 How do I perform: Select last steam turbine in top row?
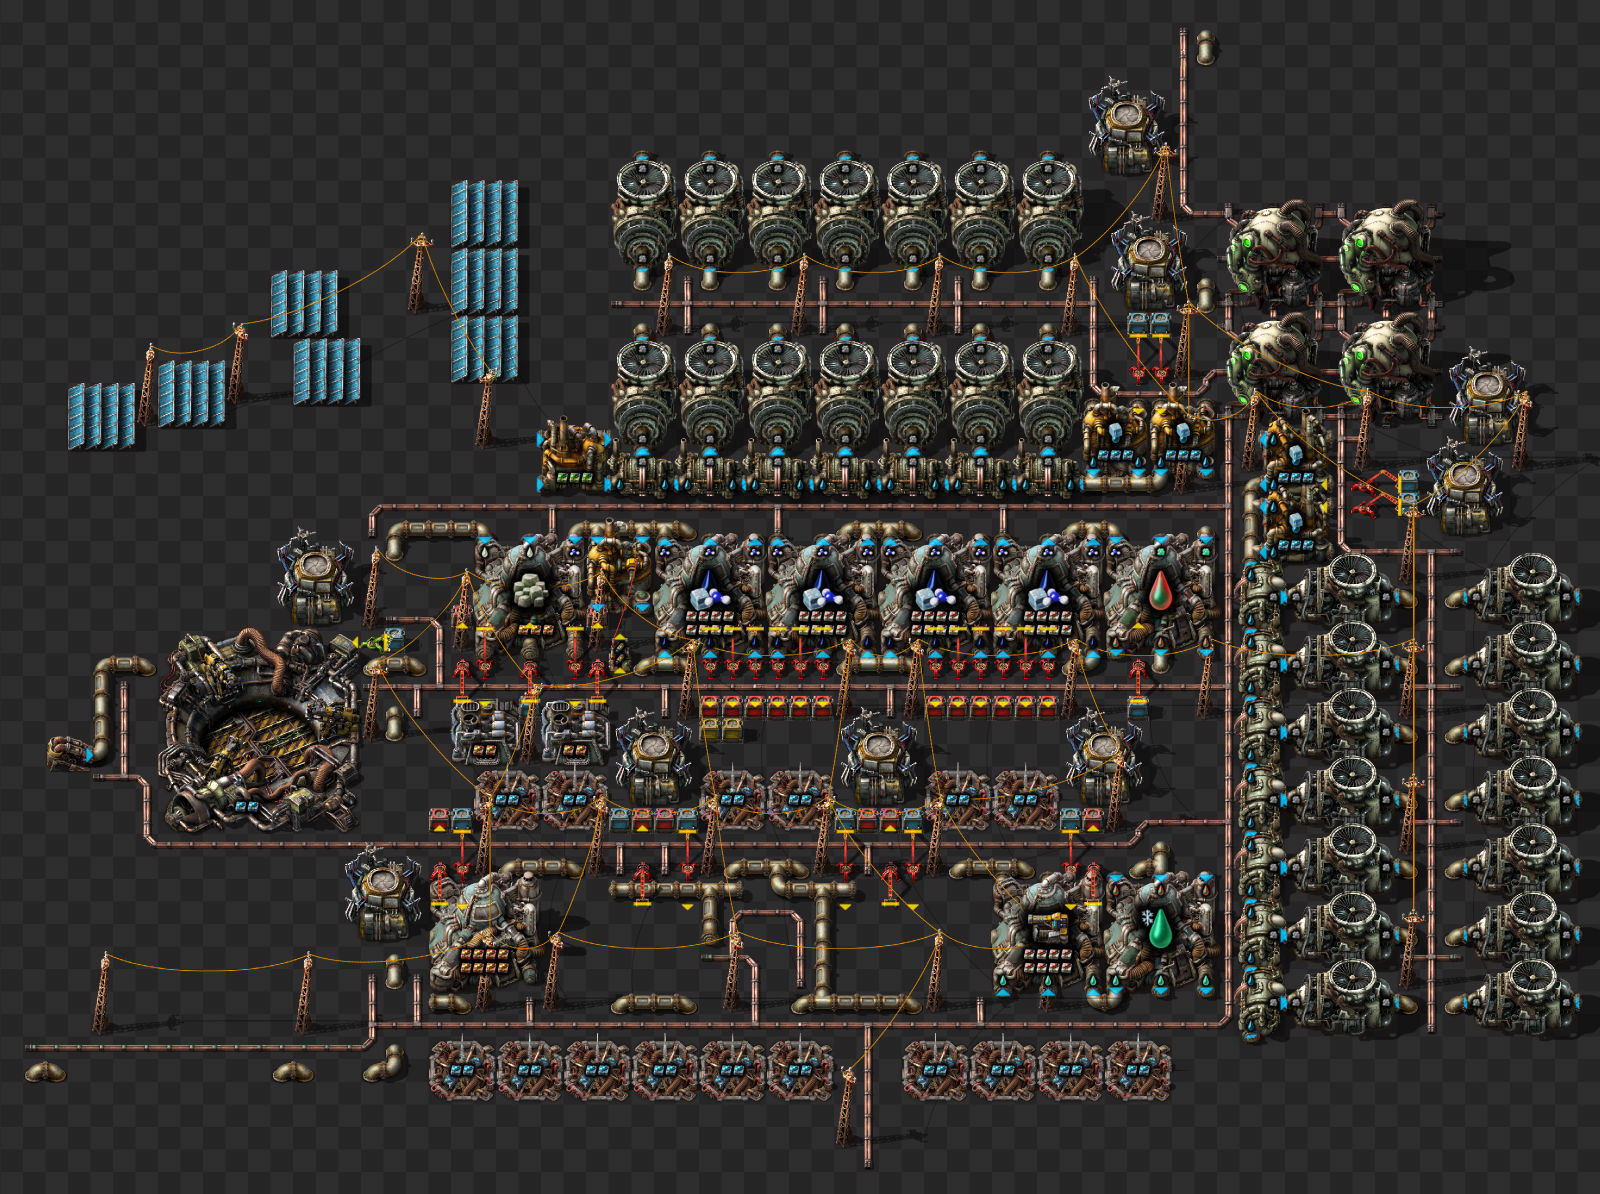click(x=1048, y=220)
